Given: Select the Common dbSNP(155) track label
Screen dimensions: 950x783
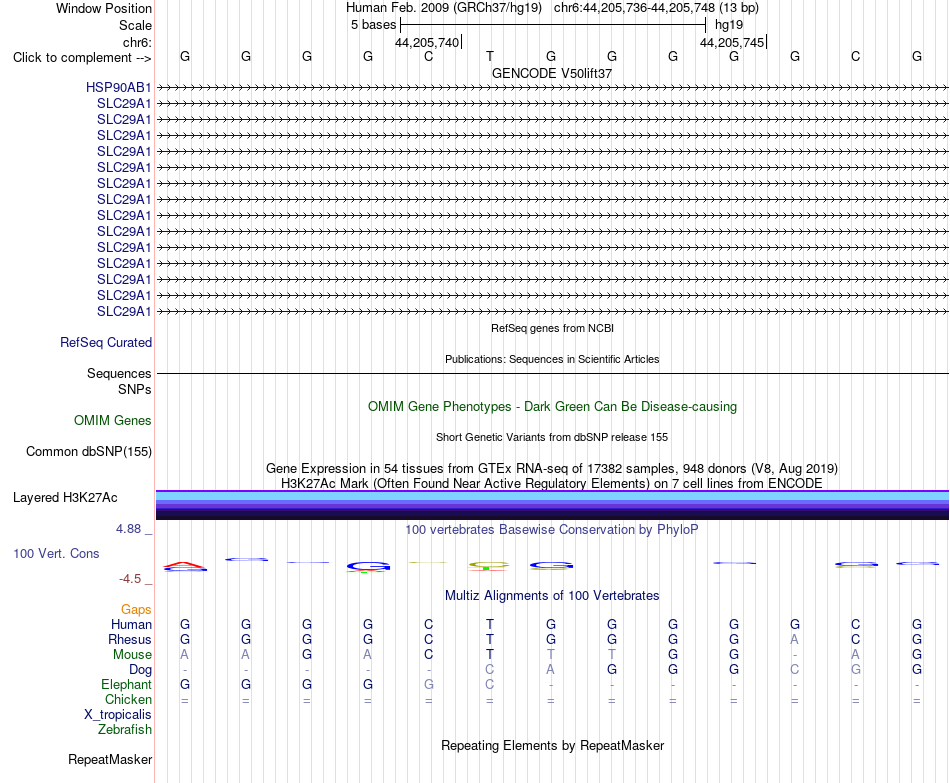Looking at the screenshot, I should coord(89,451).
